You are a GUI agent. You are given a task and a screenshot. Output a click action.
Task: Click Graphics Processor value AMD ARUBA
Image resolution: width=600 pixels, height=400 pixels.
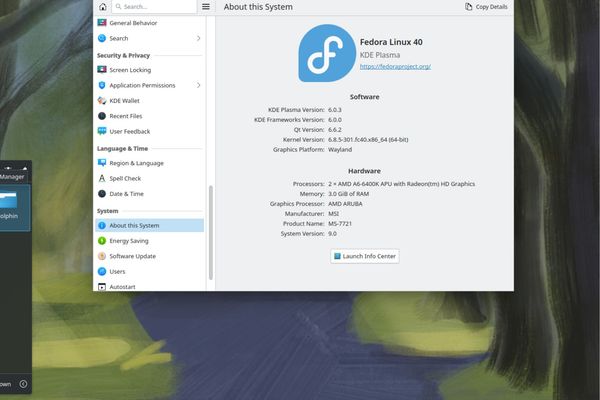tap(345, 204)
